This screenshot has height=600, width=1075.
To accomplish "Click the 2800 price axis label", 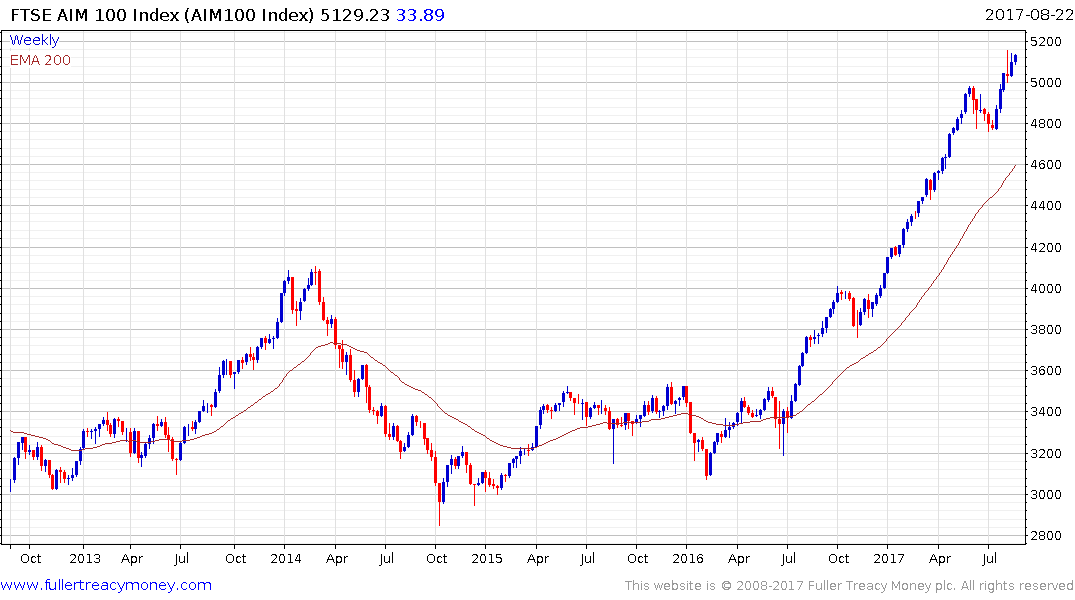I will [1046, 536].
